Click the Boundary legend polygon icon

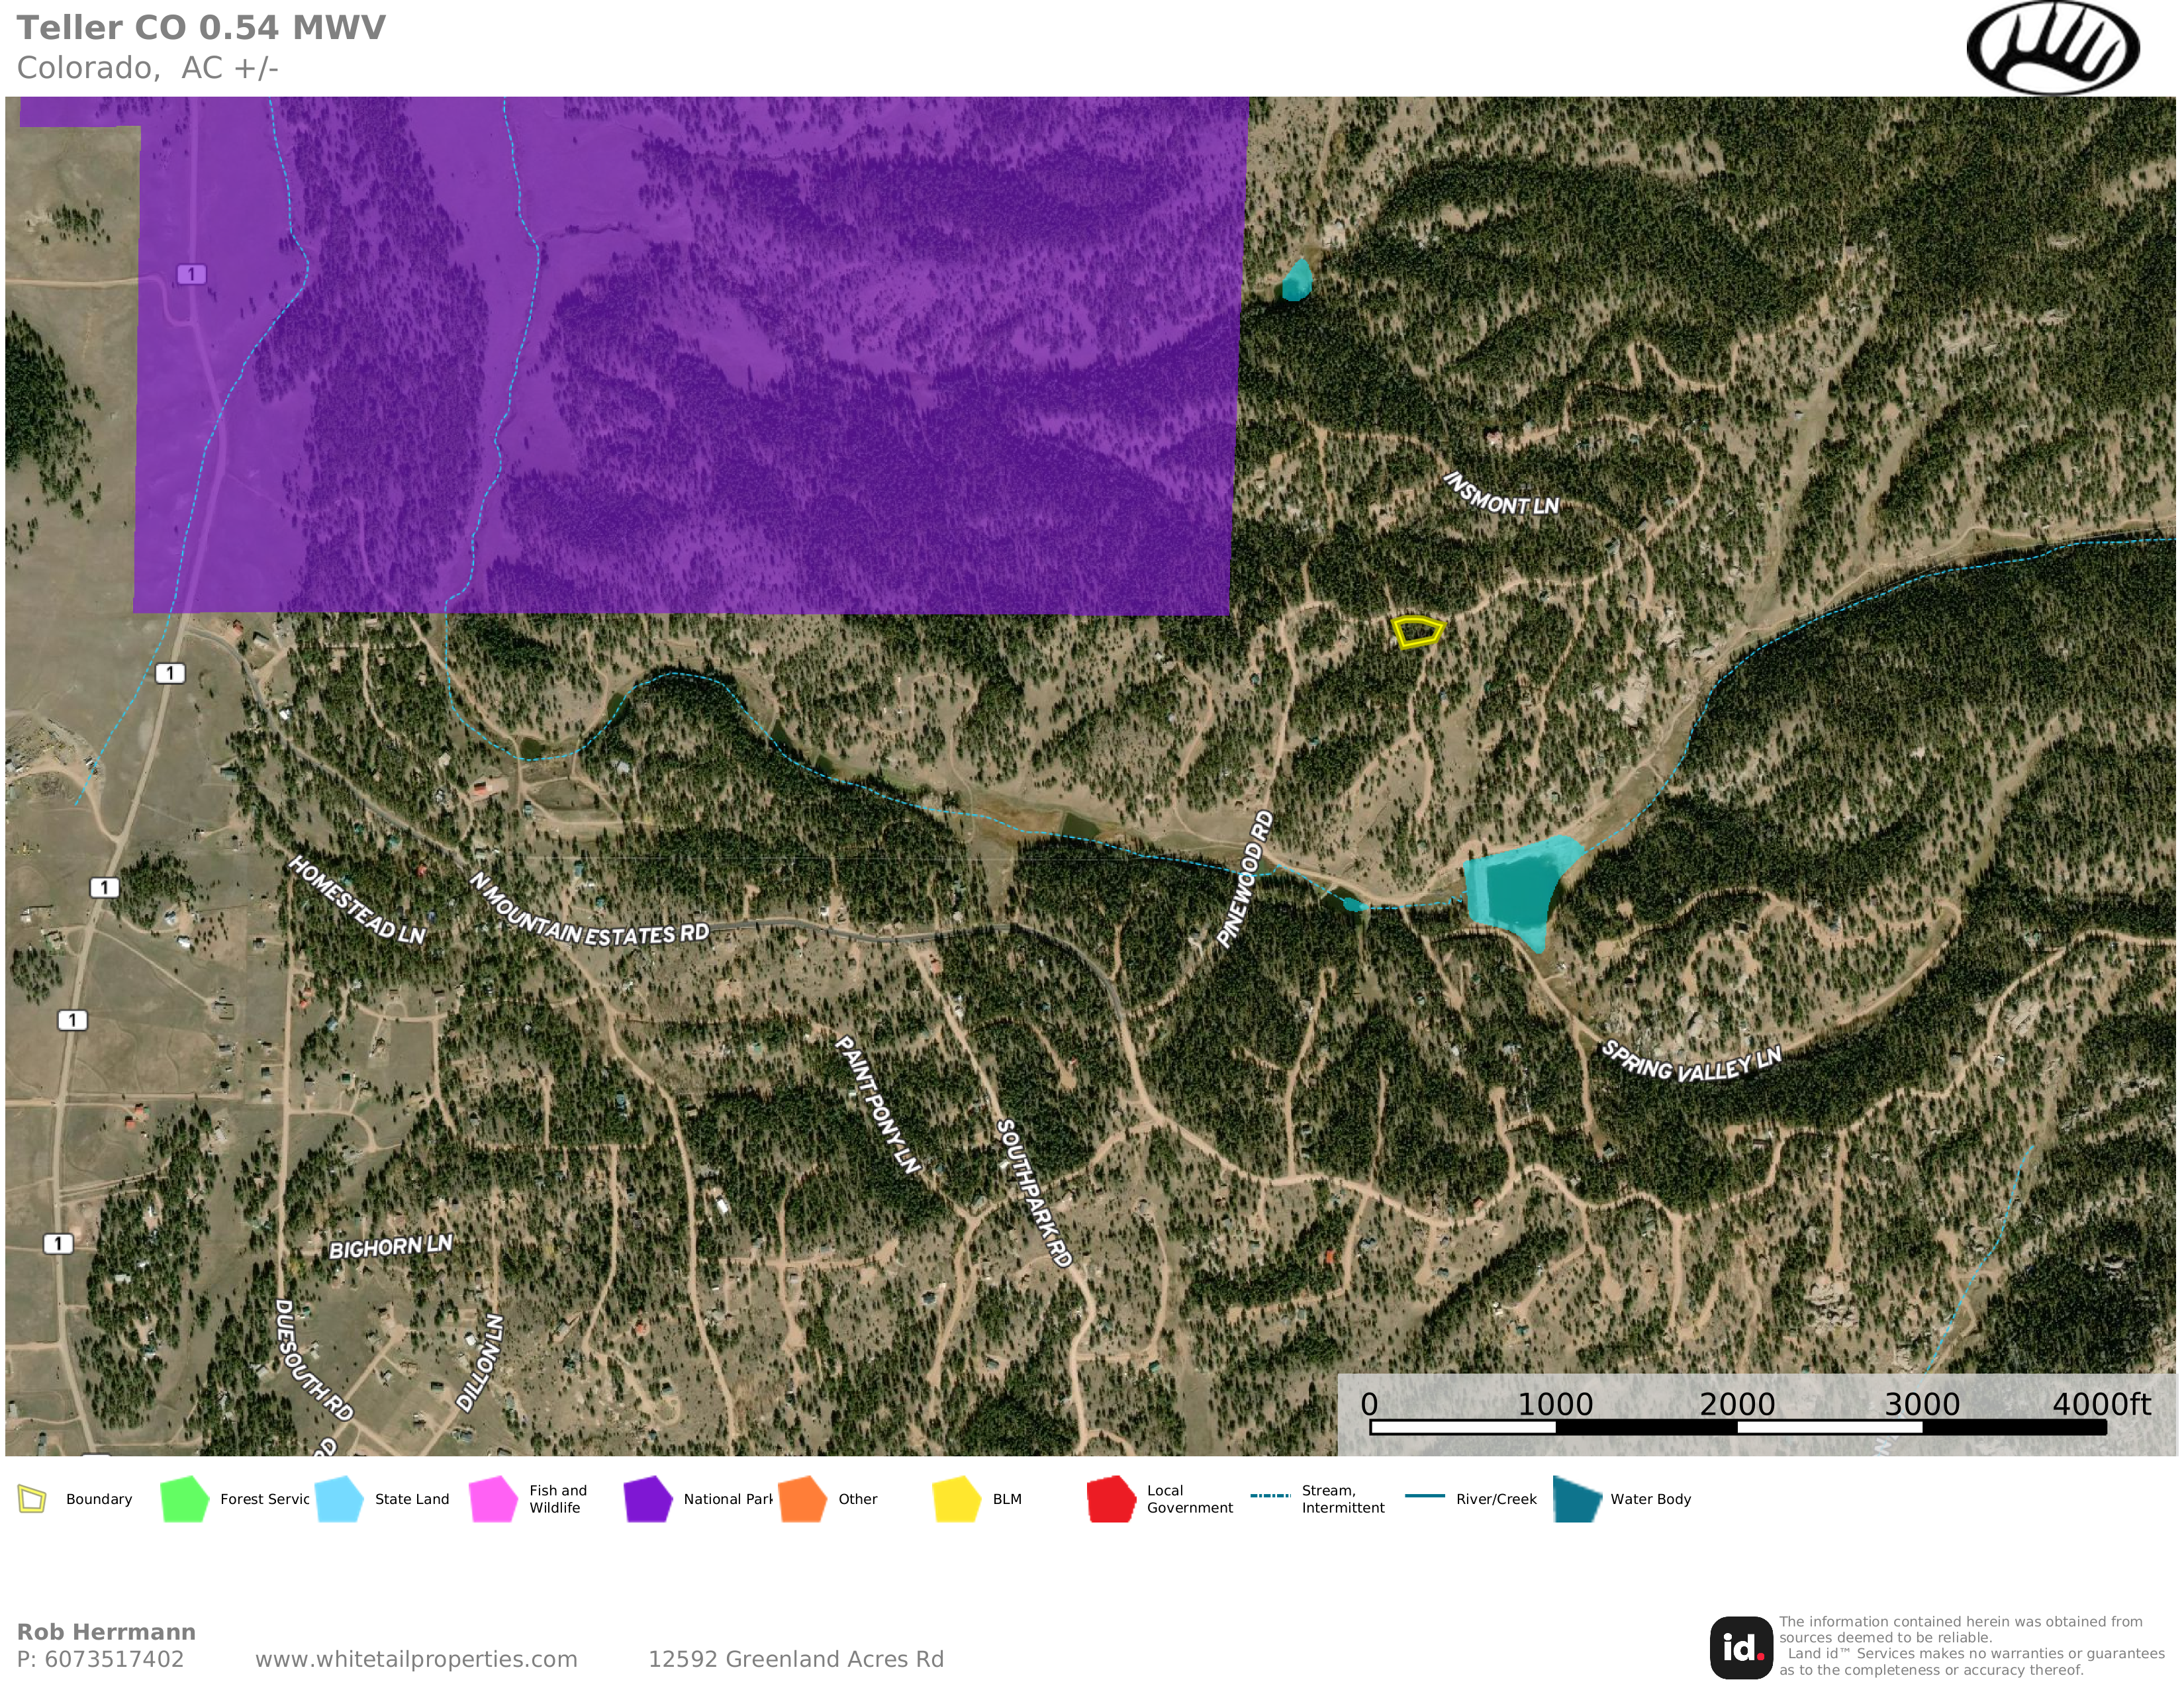(x=32, y=1499)
